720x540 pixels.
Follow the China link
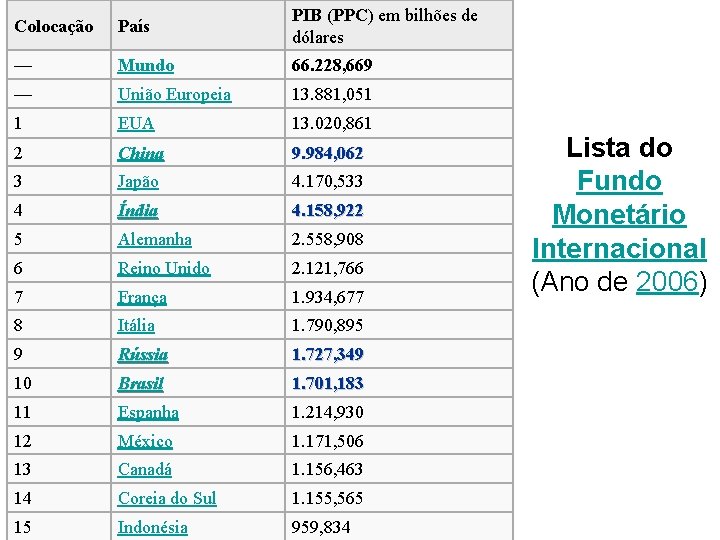pos(141,153)
